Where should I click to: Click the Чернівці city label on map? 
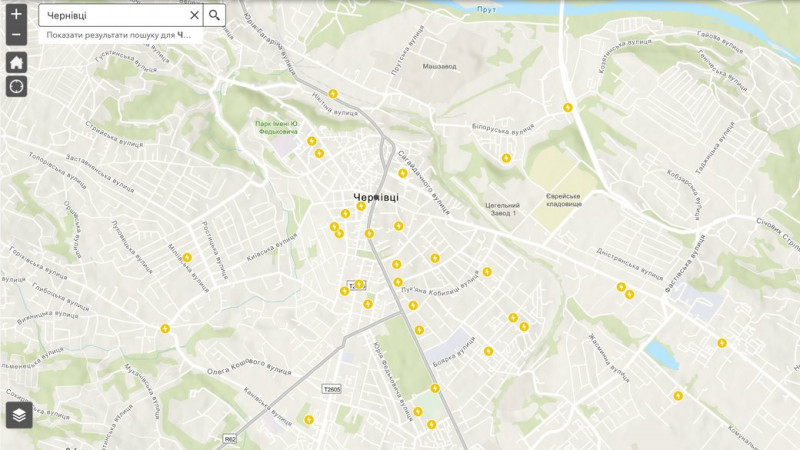375,197
